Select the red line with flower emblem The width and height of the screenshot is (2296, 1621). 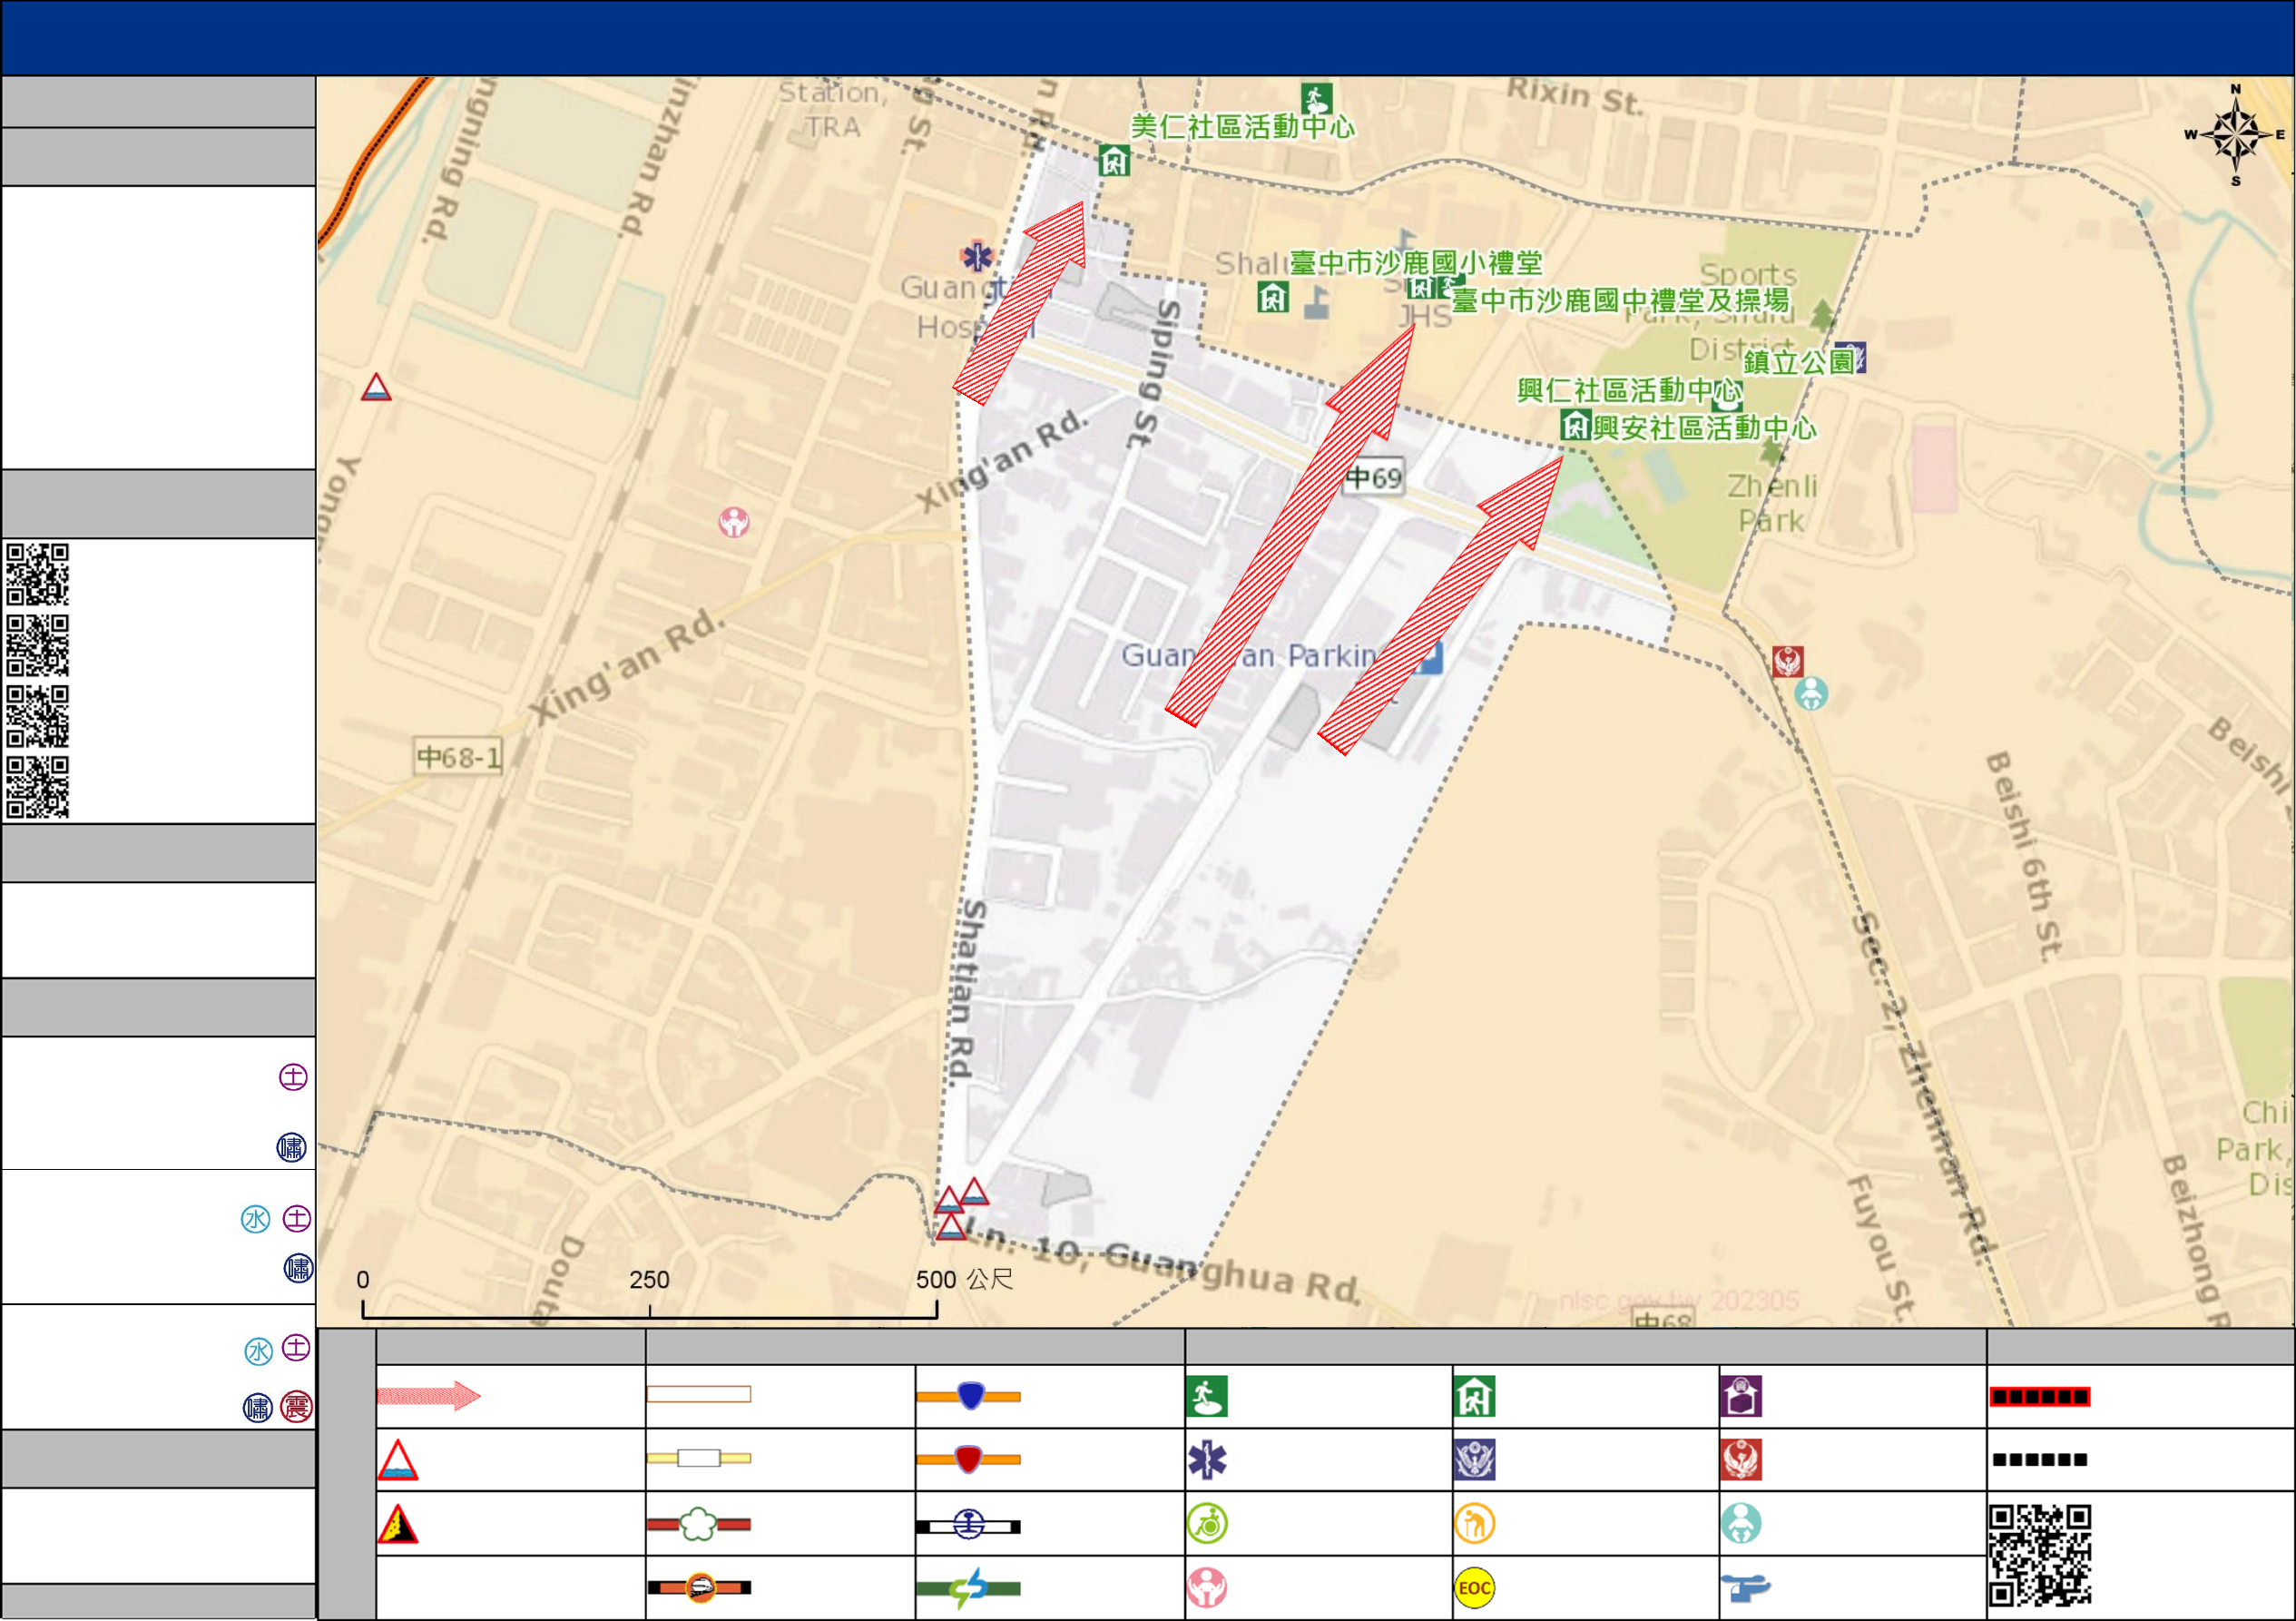(x=699, y=1525)
